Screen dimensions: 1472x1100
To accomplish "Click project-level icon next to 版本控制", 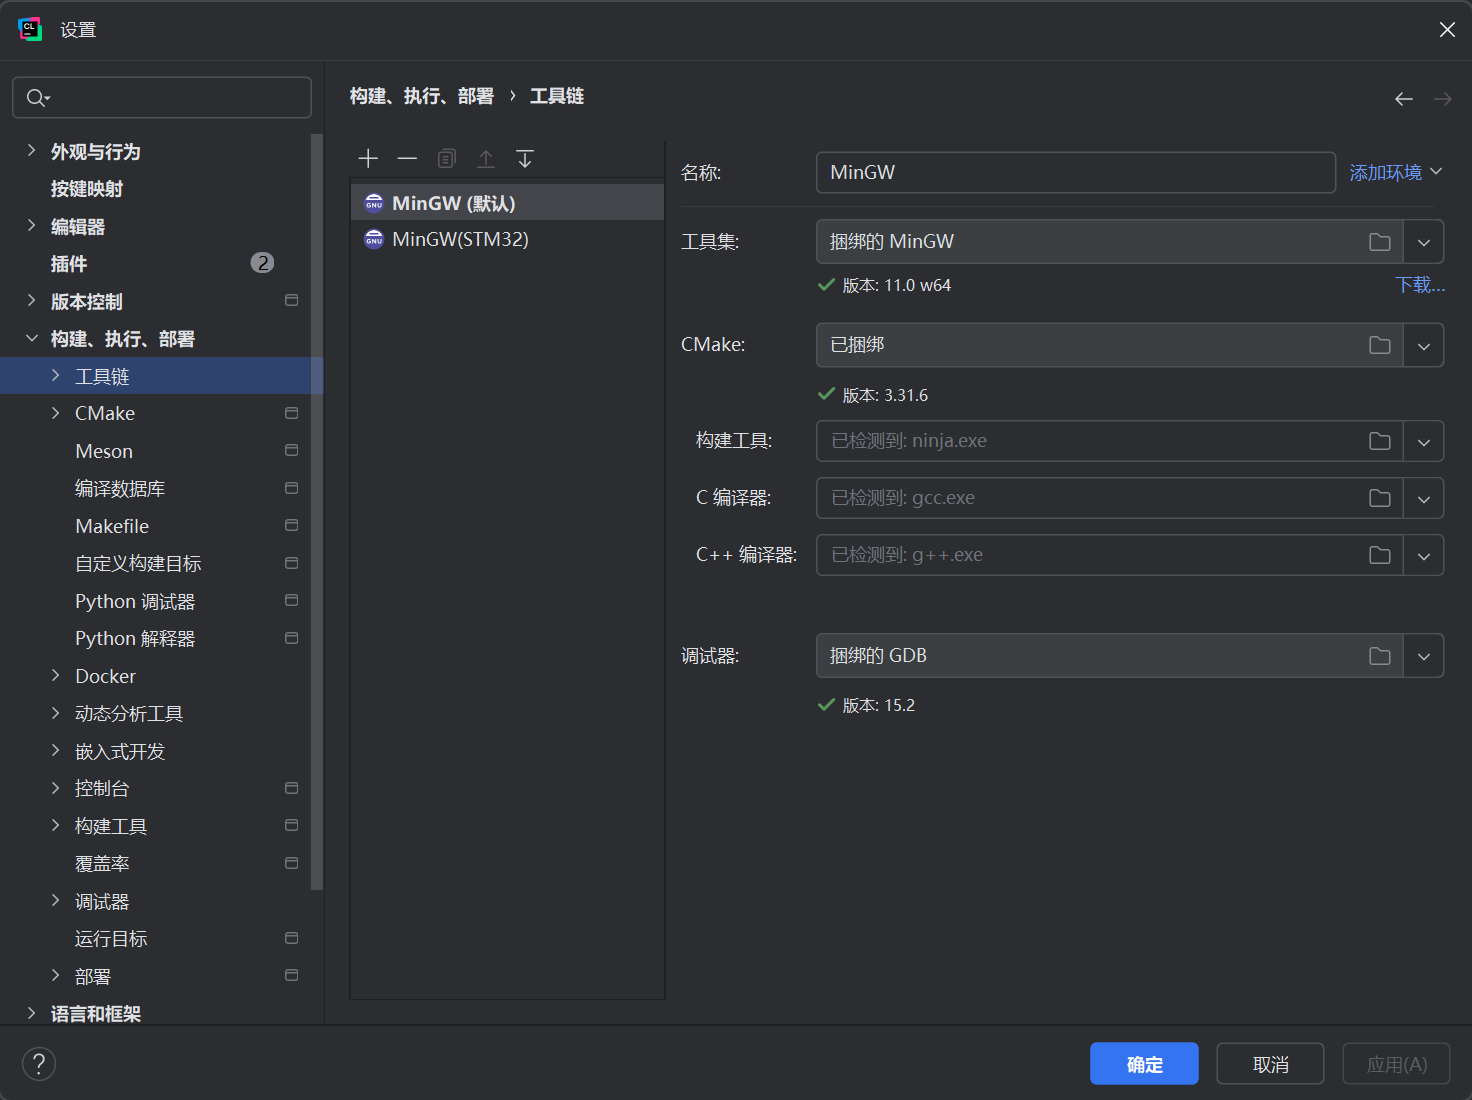I will (x=292, y=300).
